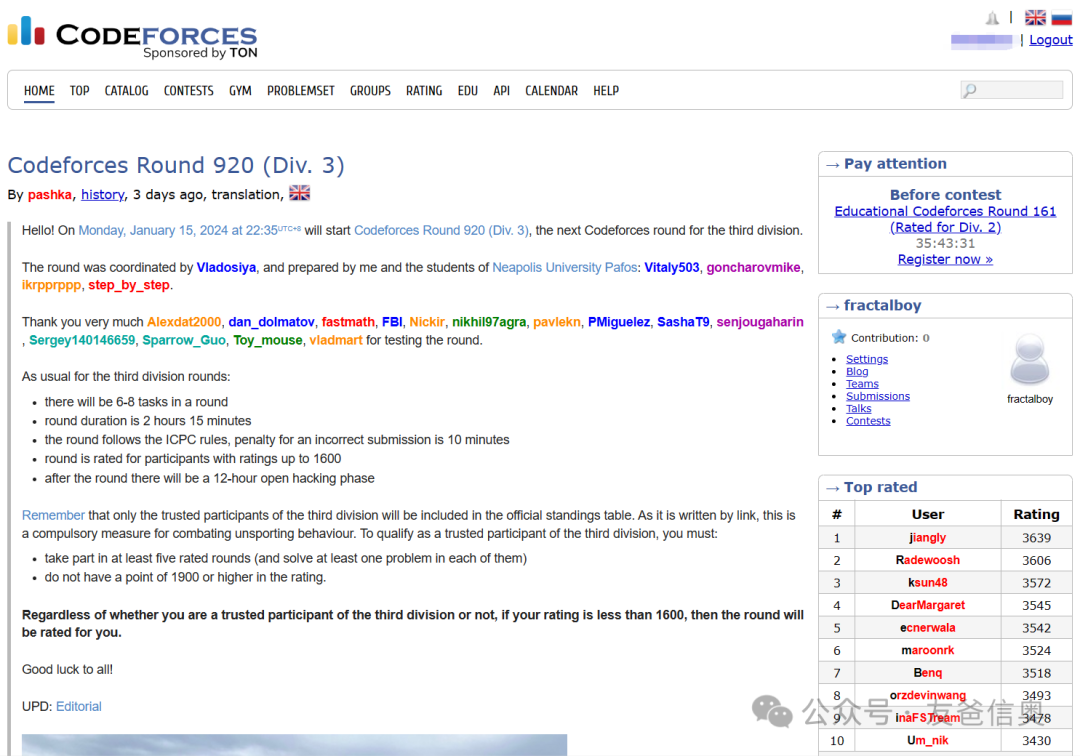Screen dimensions: 1080x756
Task: Open the fractalboy avatar image
Action: pyautogui.click(x=1029, y=358)
